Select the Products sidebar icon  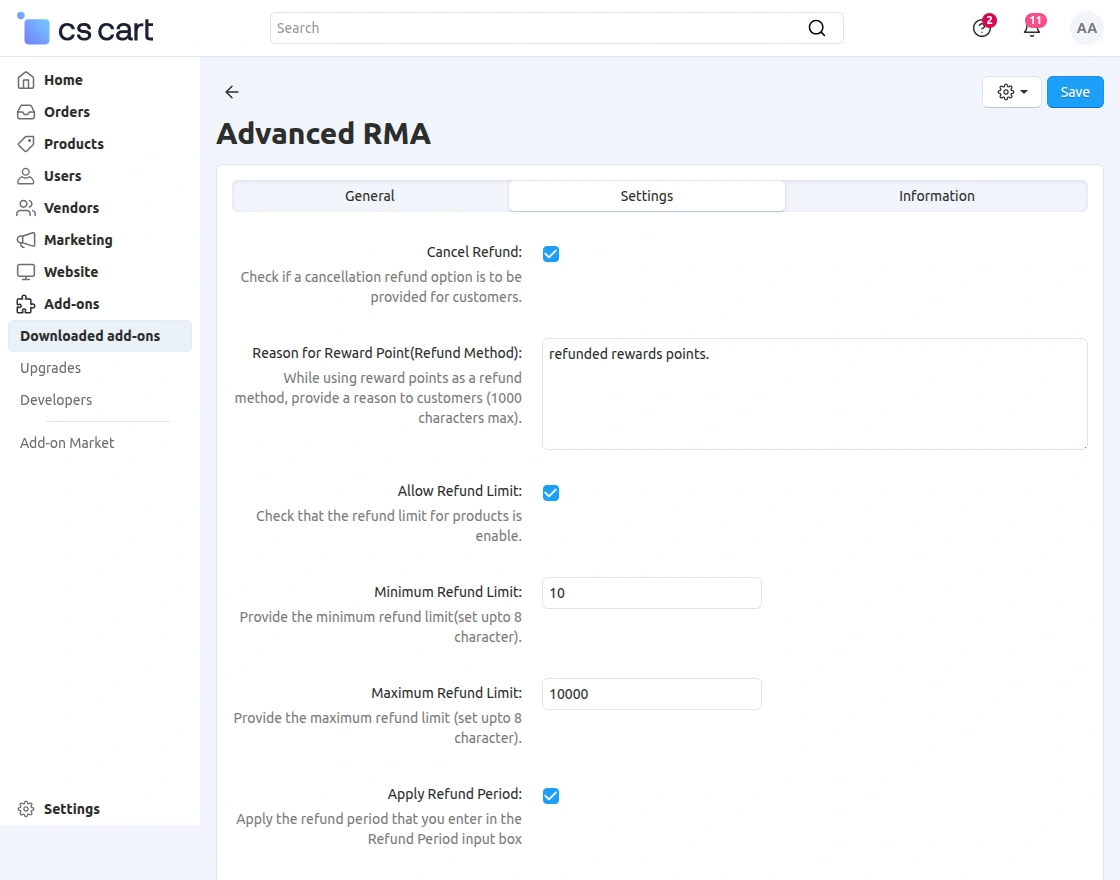[25, 143]
